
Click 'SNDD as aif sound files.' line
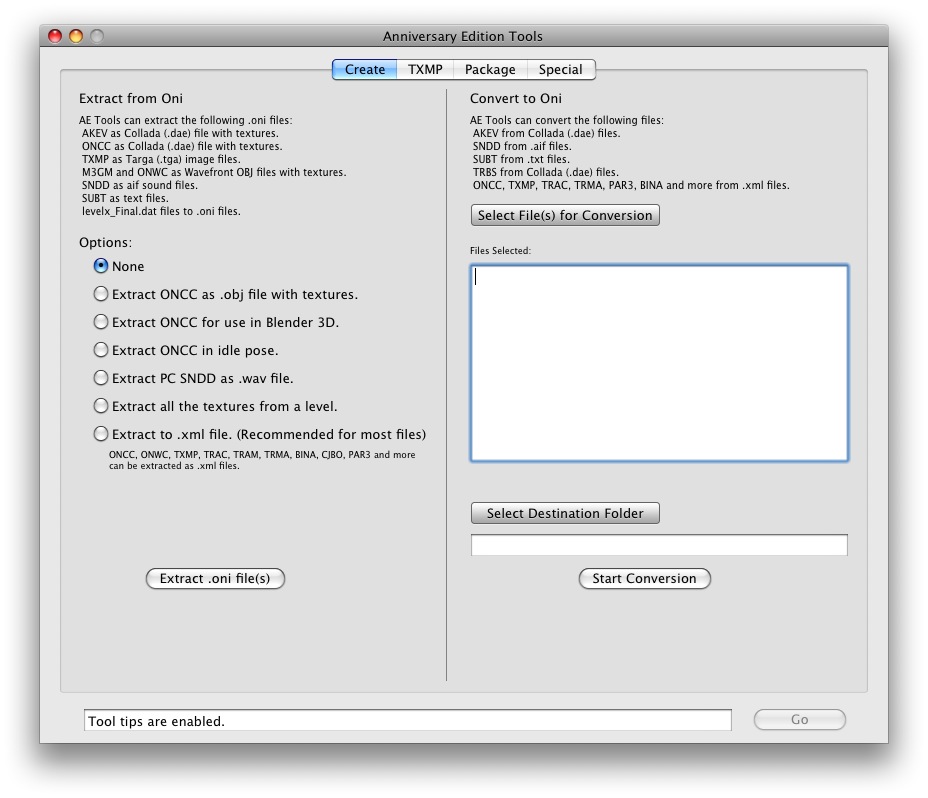click(x=140, y=185)
